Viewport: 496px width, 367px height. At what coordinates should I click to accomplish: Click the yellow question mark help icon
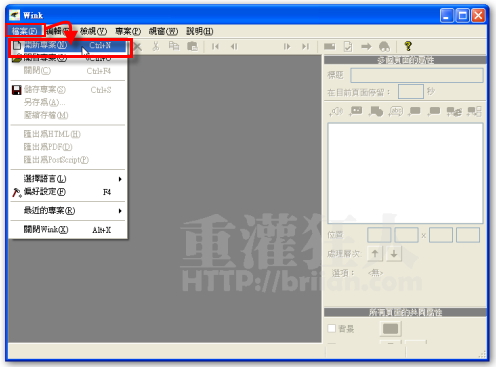tap(408, 46)
